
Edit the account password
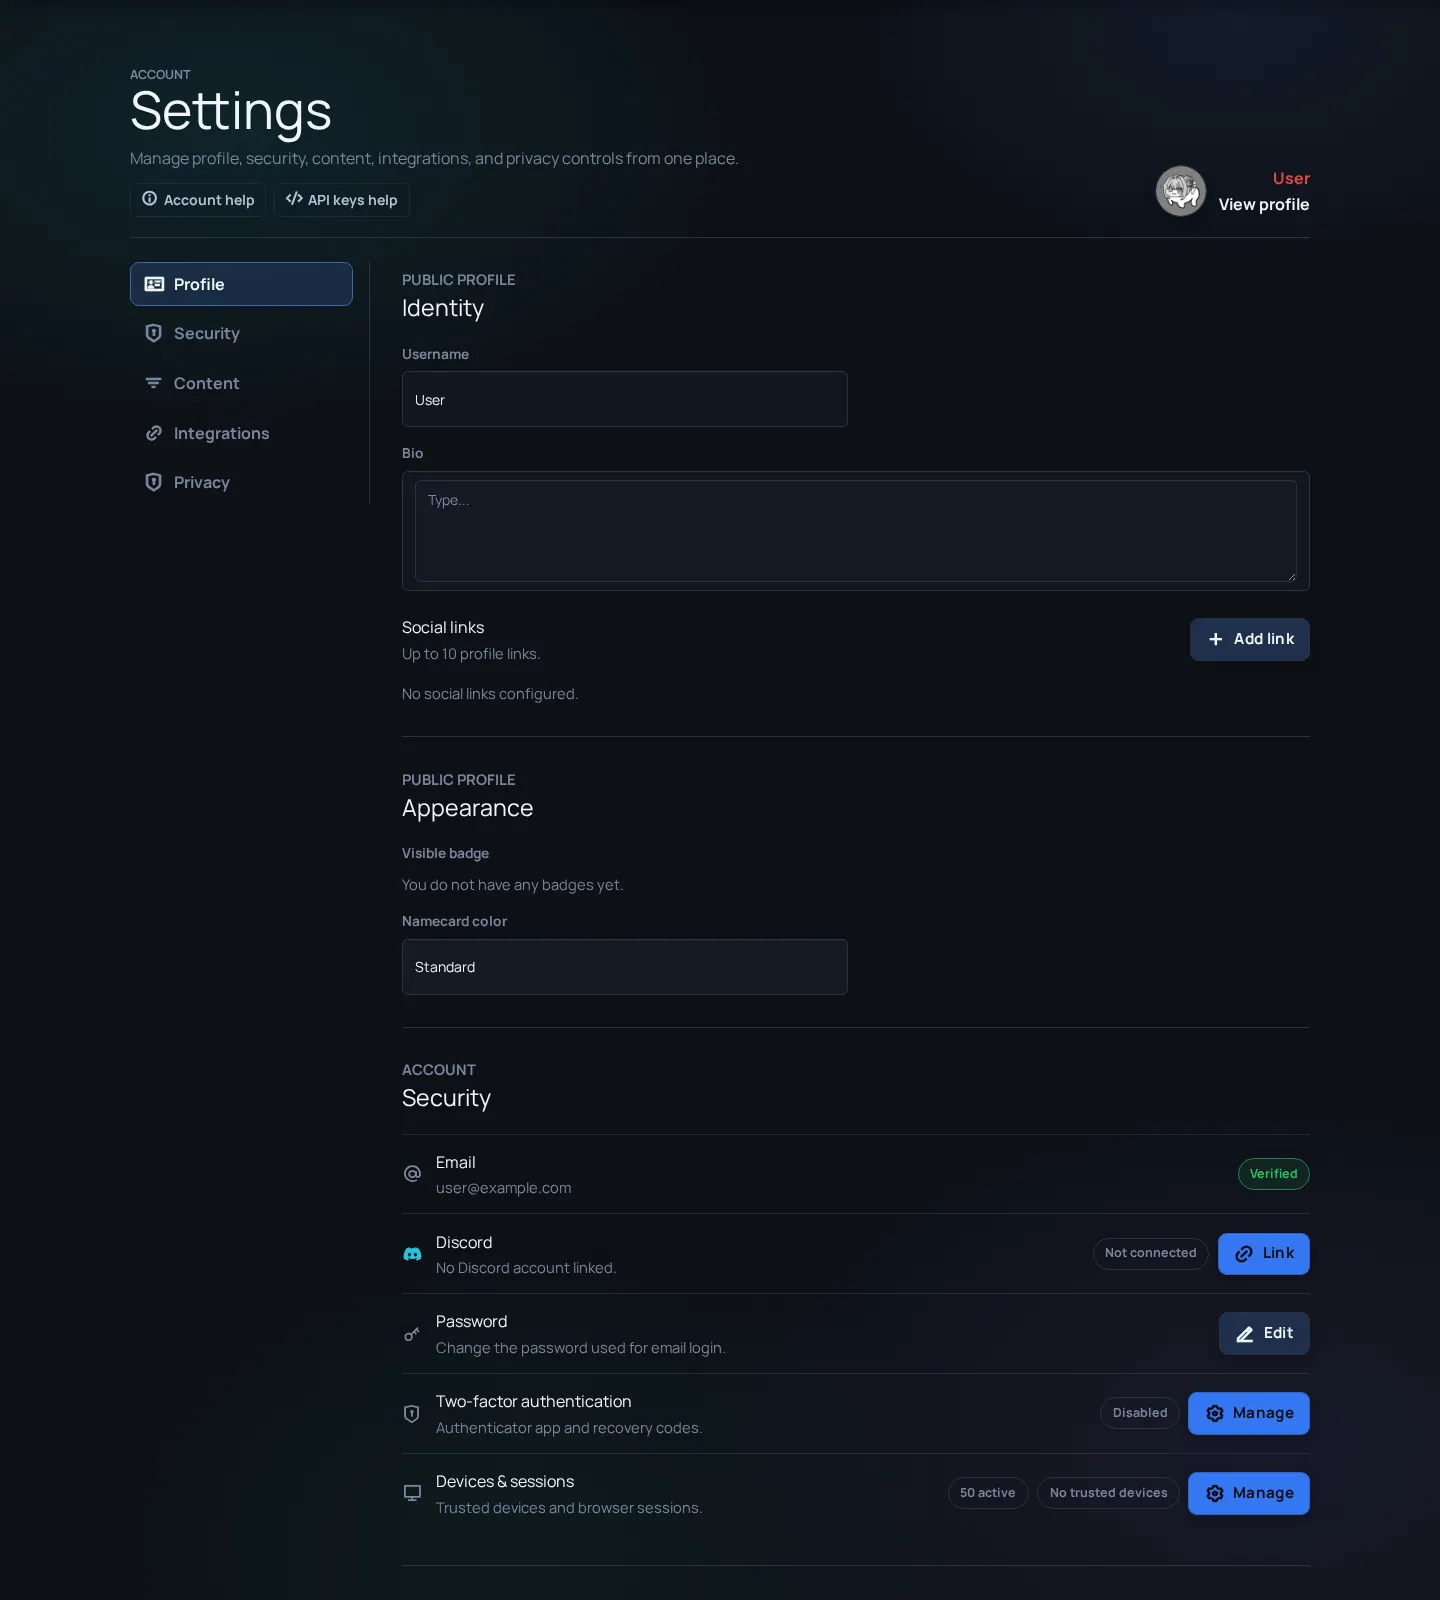pos(1264,1334)
